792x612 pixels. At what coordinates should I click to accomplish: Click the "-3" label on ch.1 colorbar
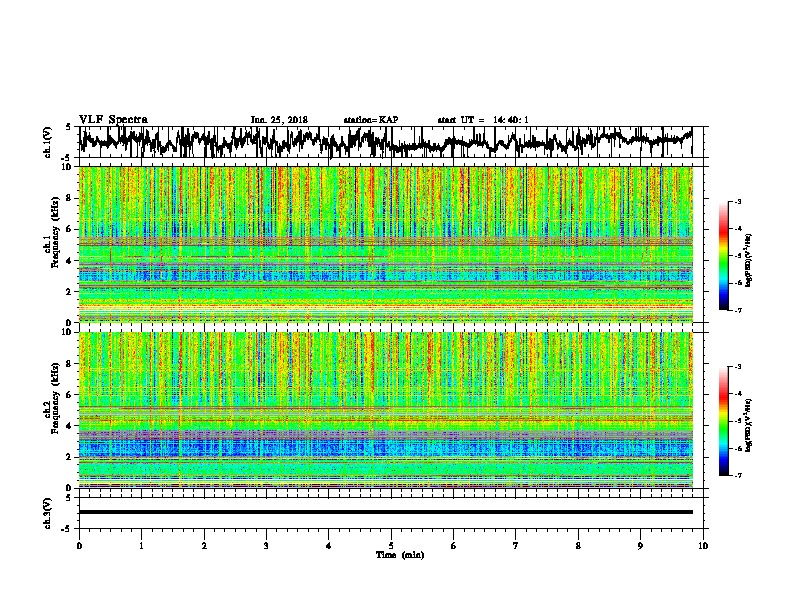point(738,201)
